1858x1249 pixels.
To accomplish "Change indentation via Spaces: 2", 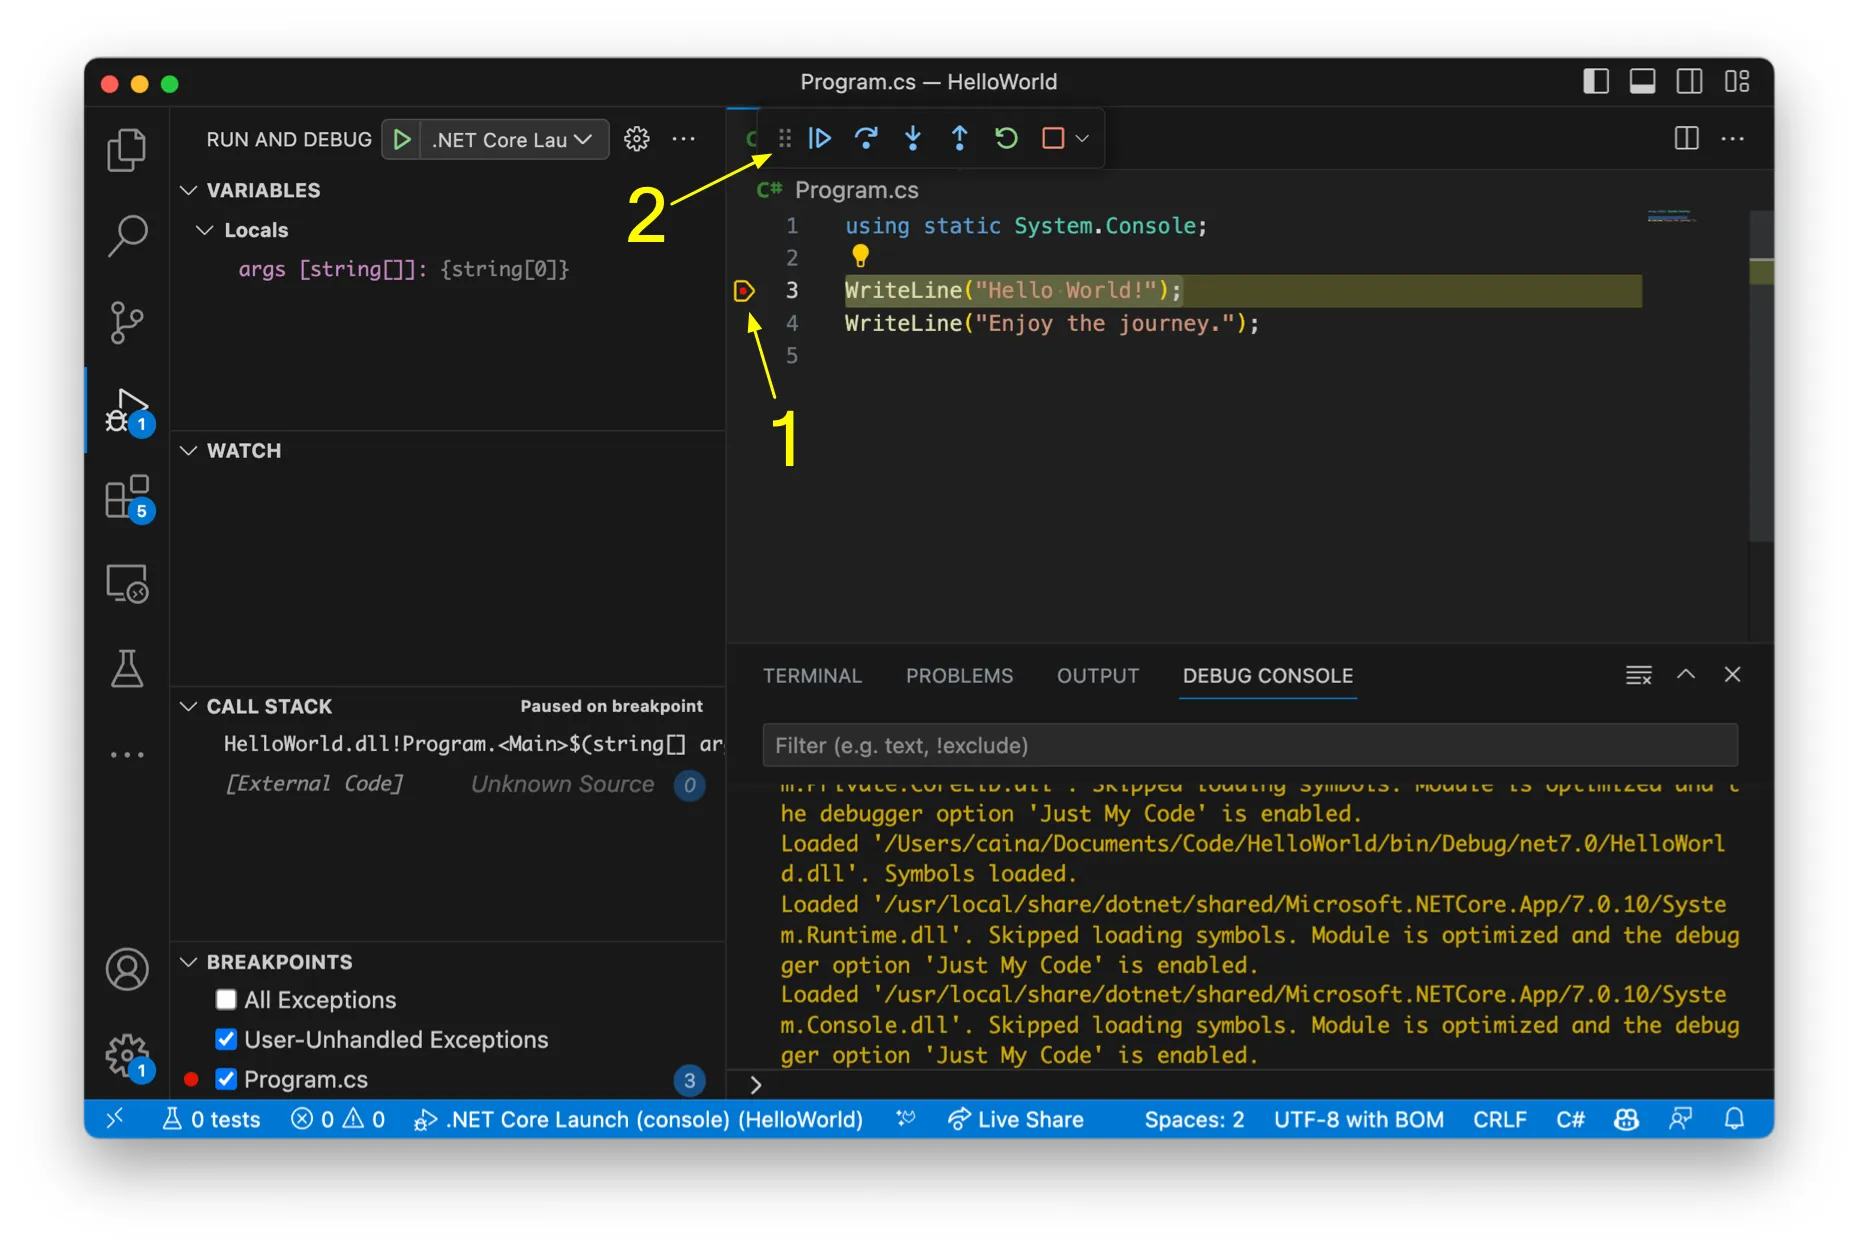I will (1194, 1120).
